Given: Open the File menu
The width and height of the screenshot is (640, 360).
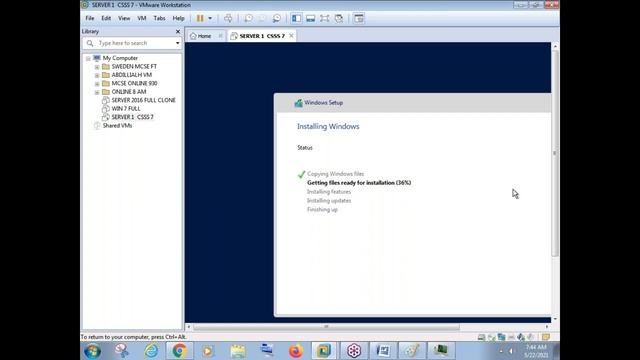Looking at the screenshot, I should point(90,18).
